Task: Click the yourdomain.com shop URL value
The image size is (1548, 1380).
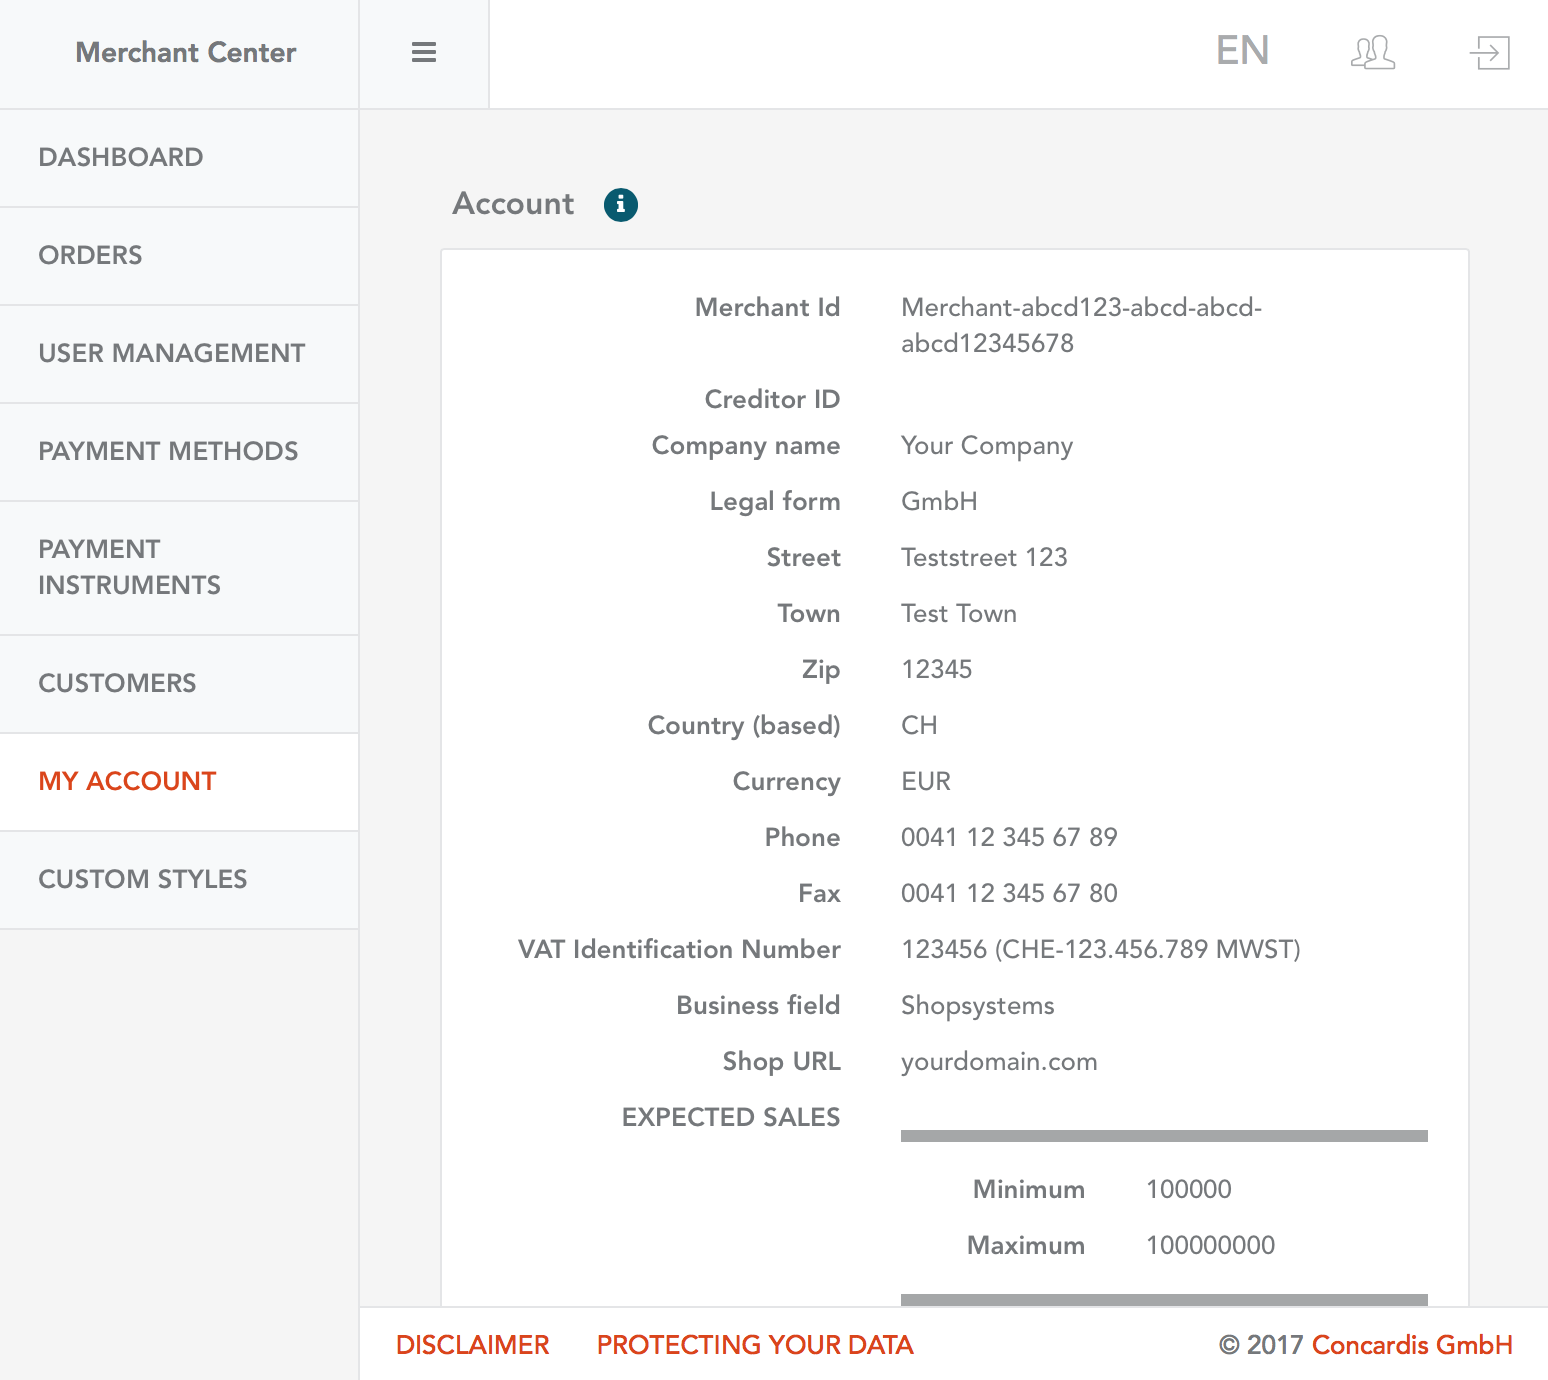Action: click(999, 1061)
